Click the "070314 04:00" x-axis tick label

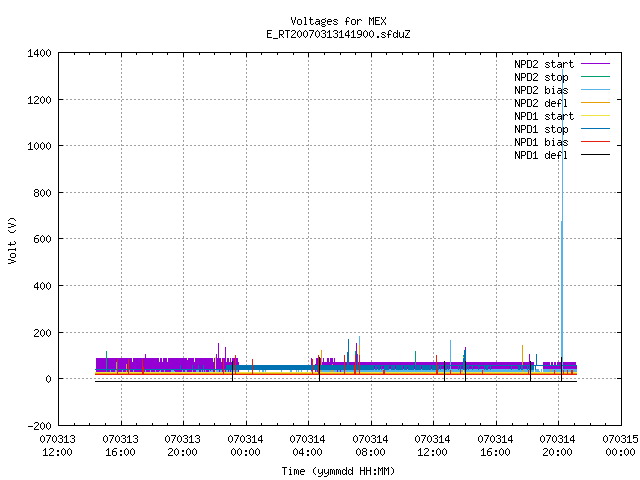307,446
